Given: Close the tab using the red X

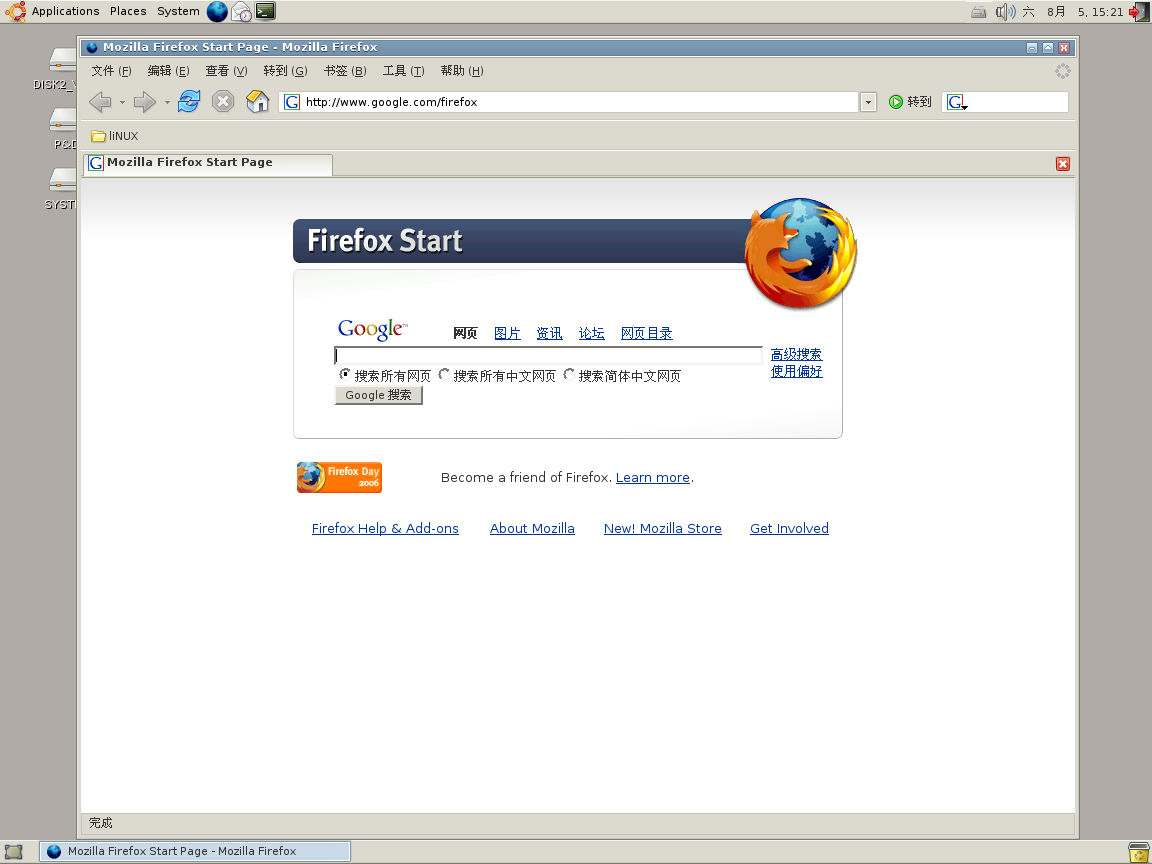Looking at the screenshot, I should 1062,164.
